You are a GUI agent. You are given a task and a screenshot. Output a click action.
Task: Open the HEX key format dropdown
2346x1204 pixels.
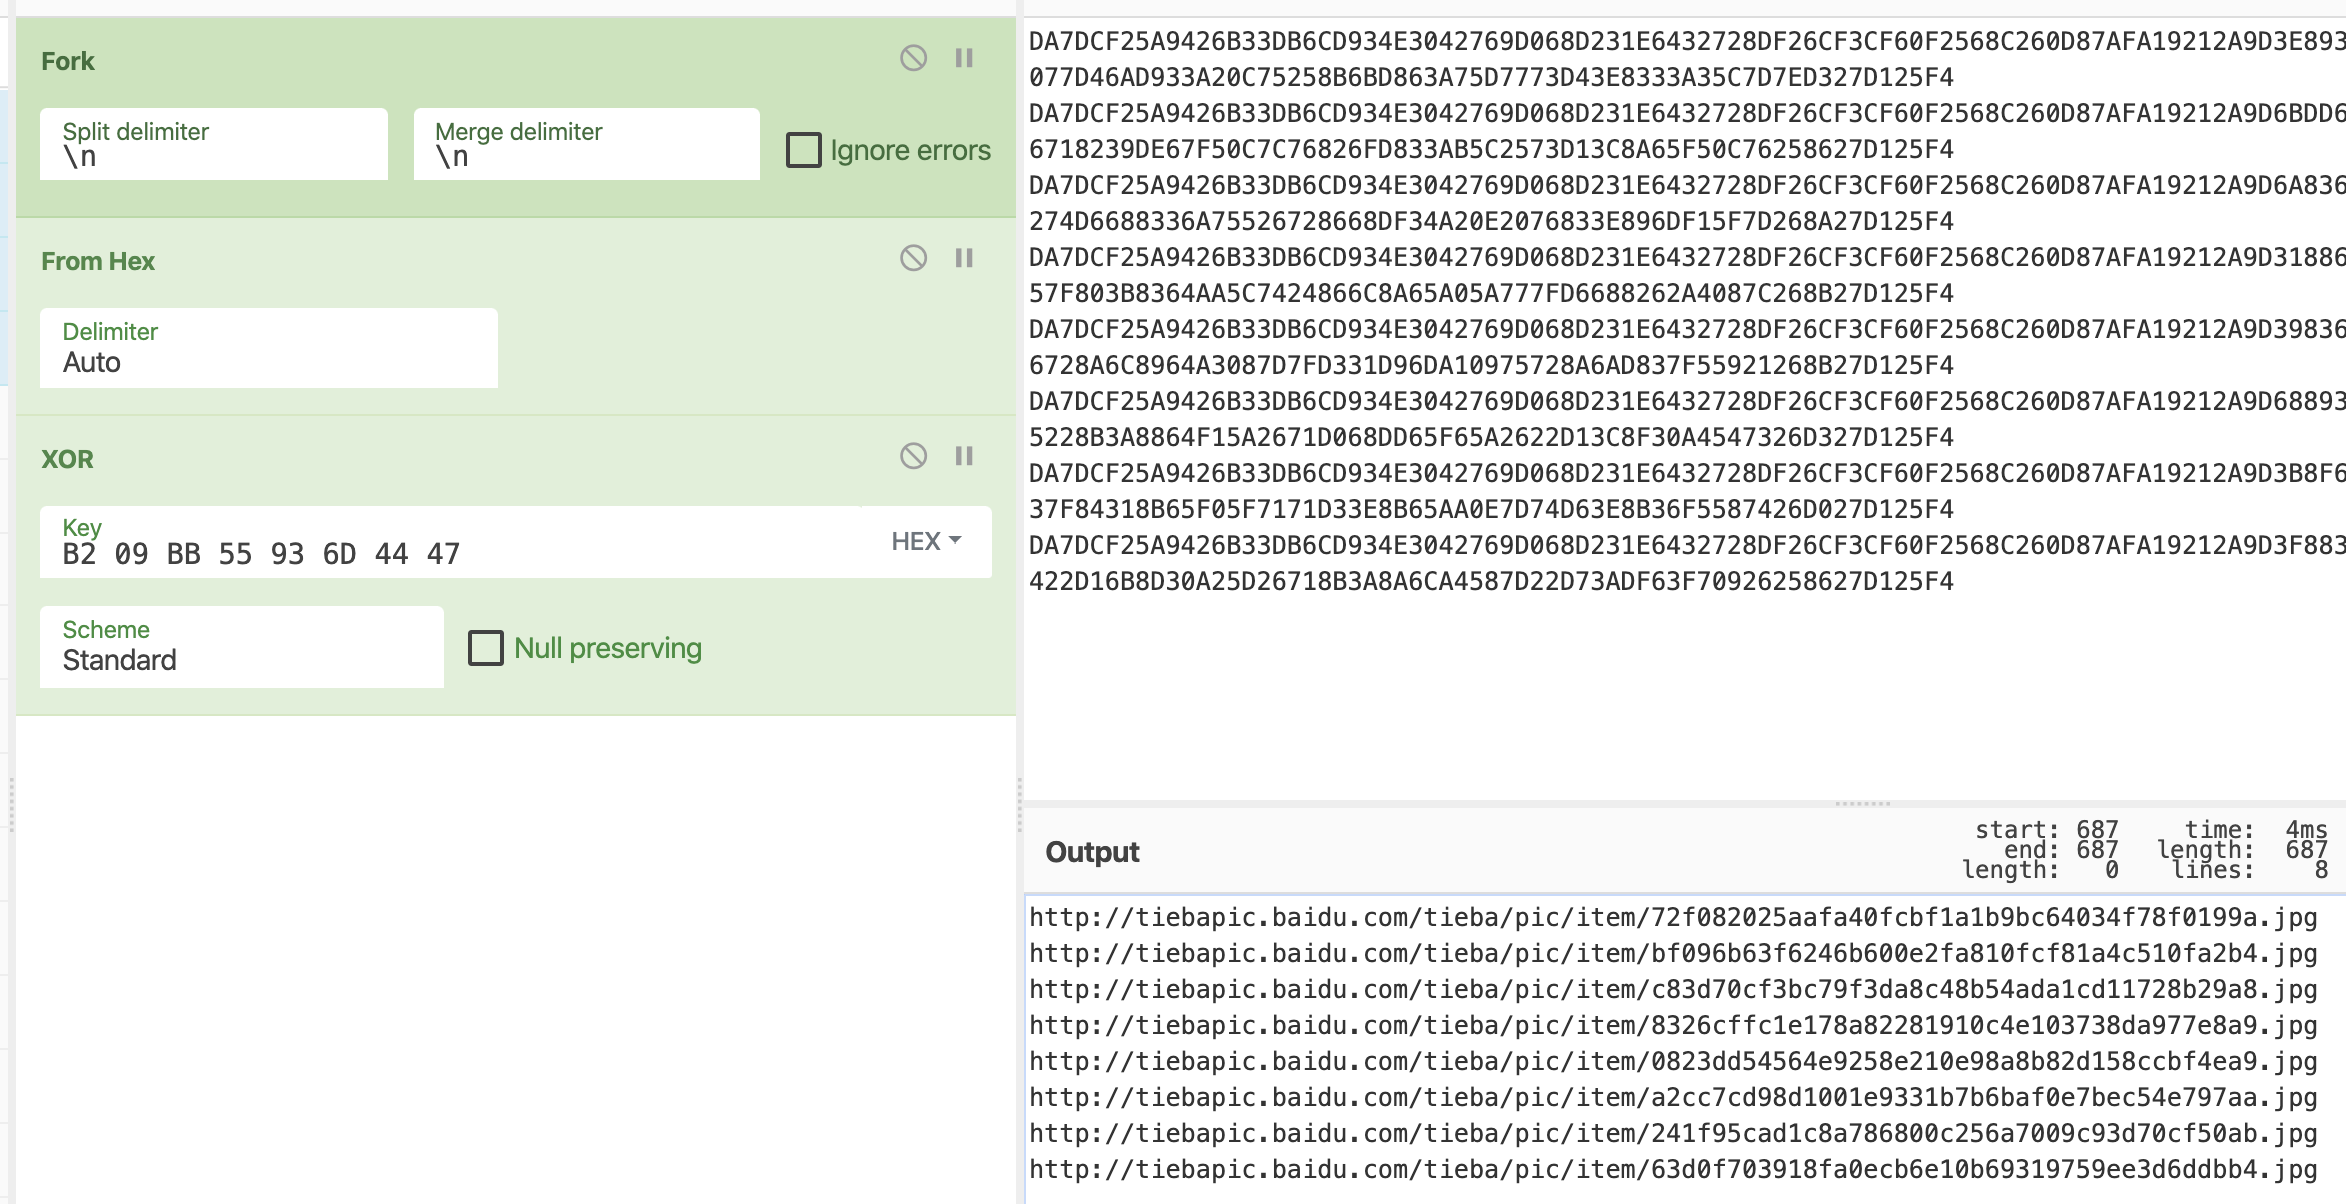(926, 541)
